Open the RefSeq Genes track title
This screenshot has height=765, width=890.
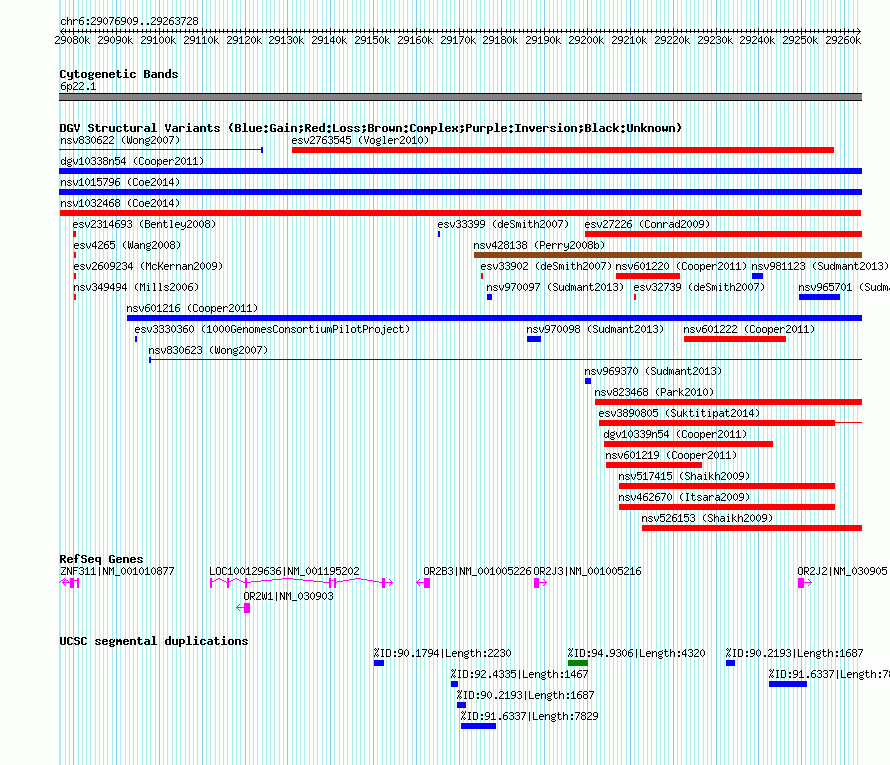[x=101, y=559]
